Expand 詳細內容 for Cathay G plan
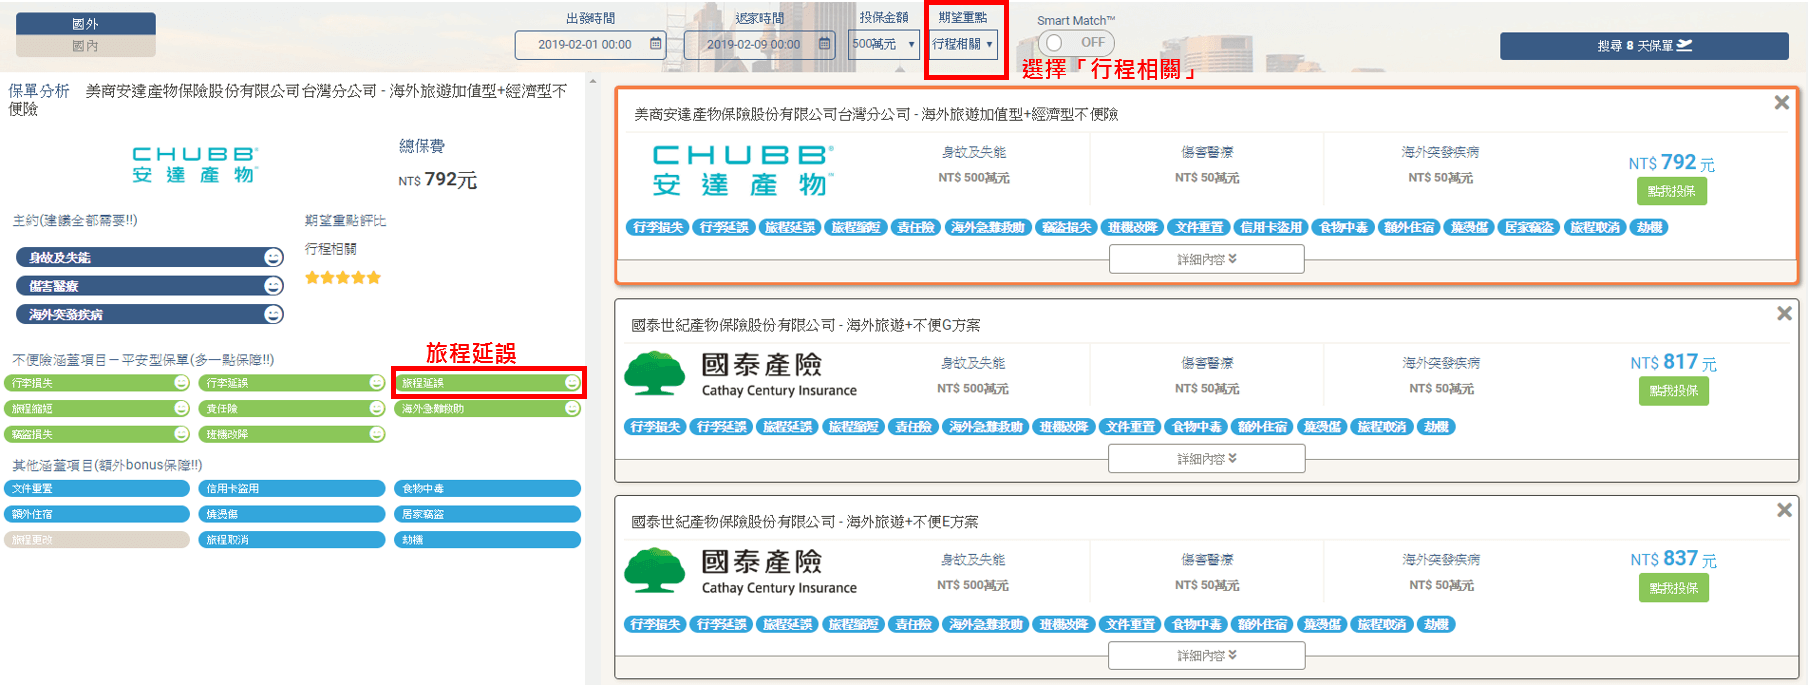The height and width of the screenshot is (685, 1808). [x=1206, y=459]
